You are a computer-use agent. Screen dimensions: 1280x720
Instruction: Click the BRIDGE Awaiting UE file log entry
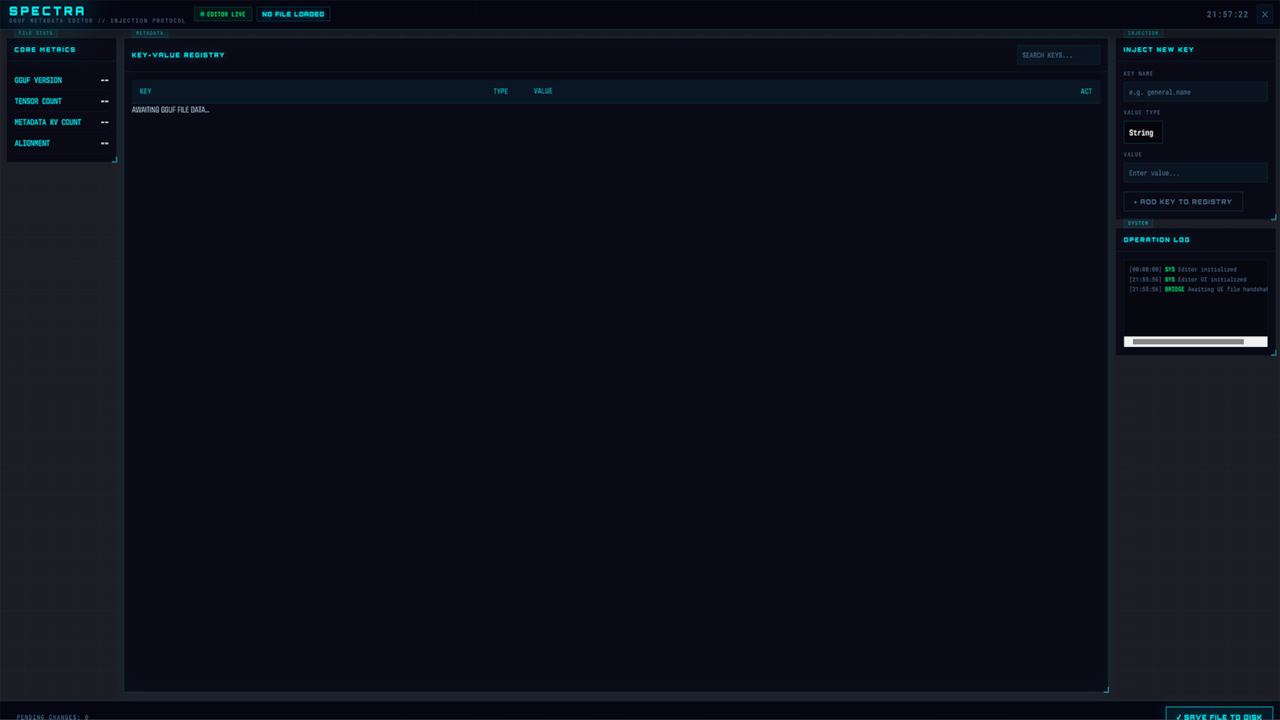pos(1197,290)
